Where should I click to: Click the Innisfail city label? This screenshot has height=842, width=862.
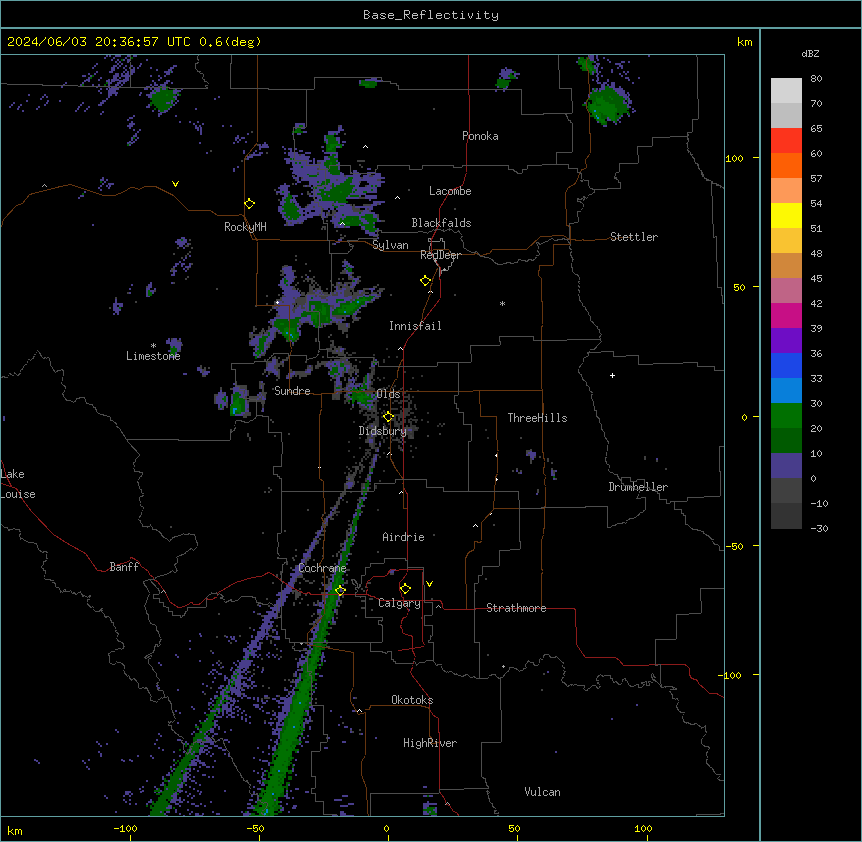[x=415, y=326]
